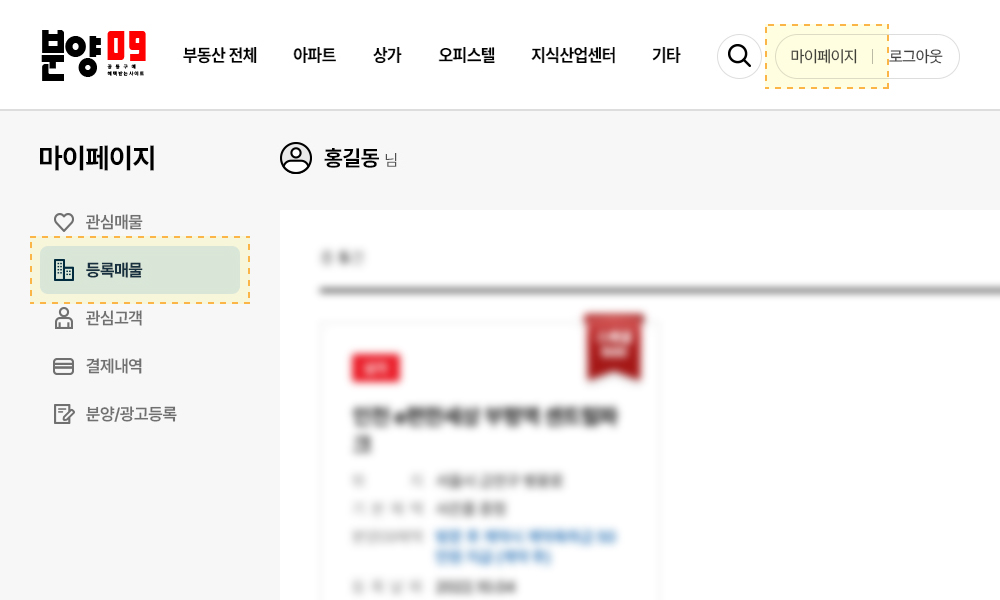Select 지식산업센터 in the navigation bar
The height and width of the screenshot is (600, 1000).
(x=573, y=55)
